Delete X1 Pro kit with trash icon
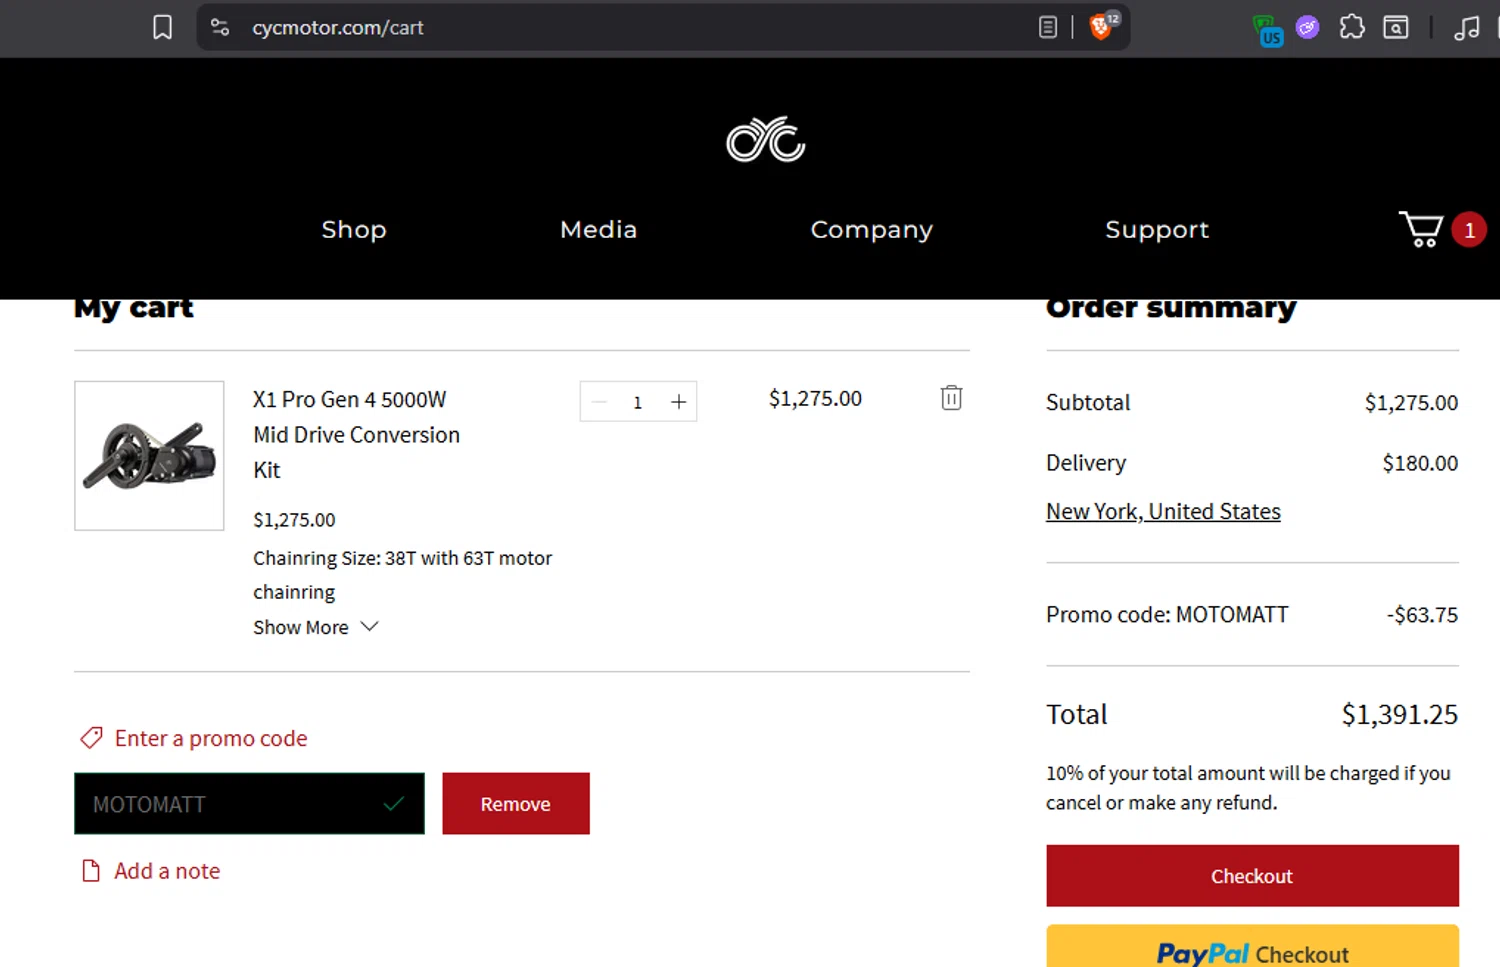Viewport: 1500px width, 967px height. tap(951, 398)
